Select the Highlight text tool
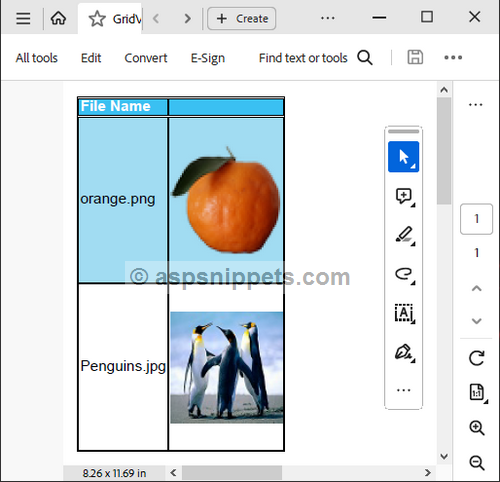The image size is (500, 482). (404, 235)
